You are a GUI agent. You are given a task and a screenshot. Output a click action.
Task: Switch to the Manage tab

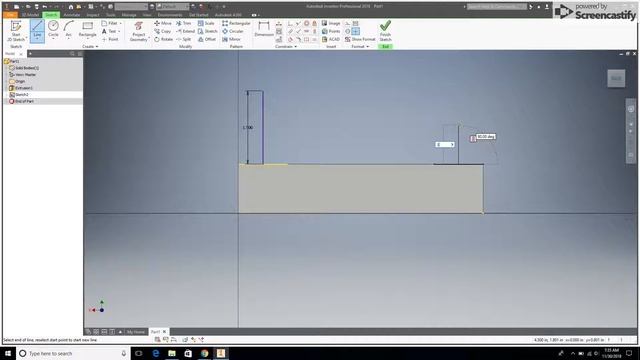[129, 15]
